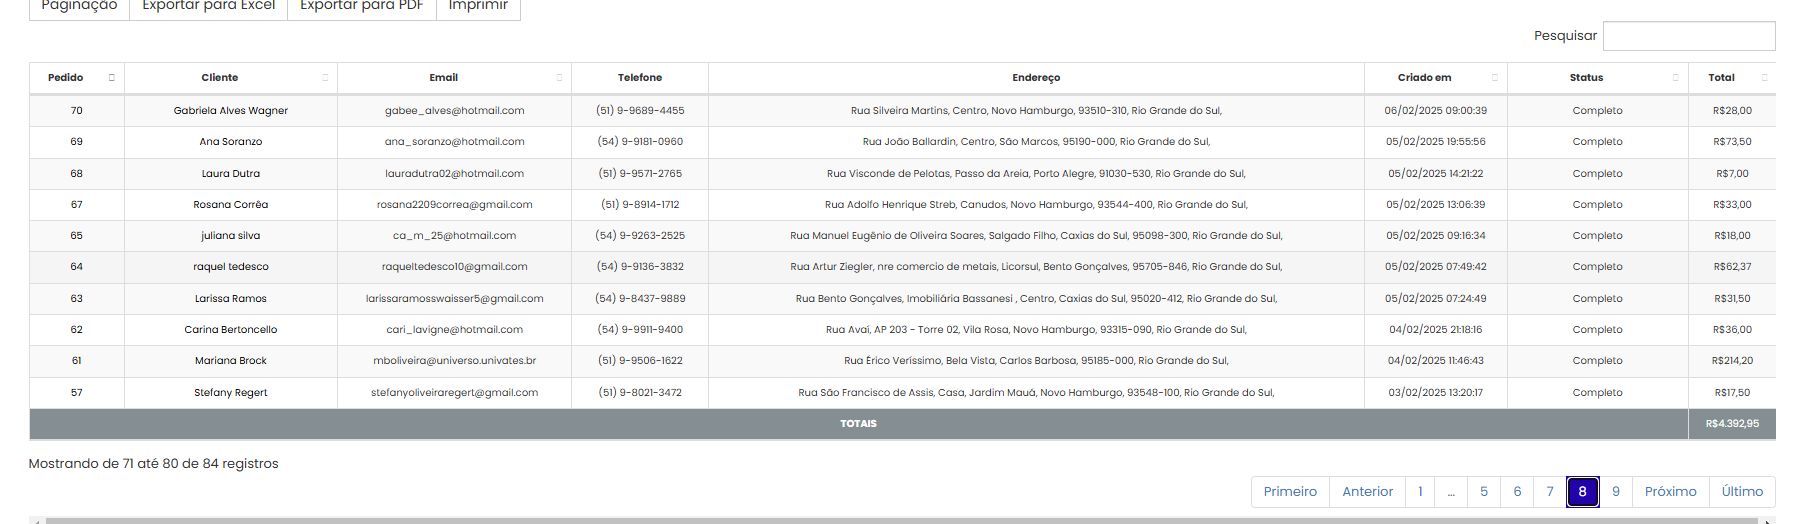Select page 7 in pagination
The image size is (1801, 524).
1550,492
